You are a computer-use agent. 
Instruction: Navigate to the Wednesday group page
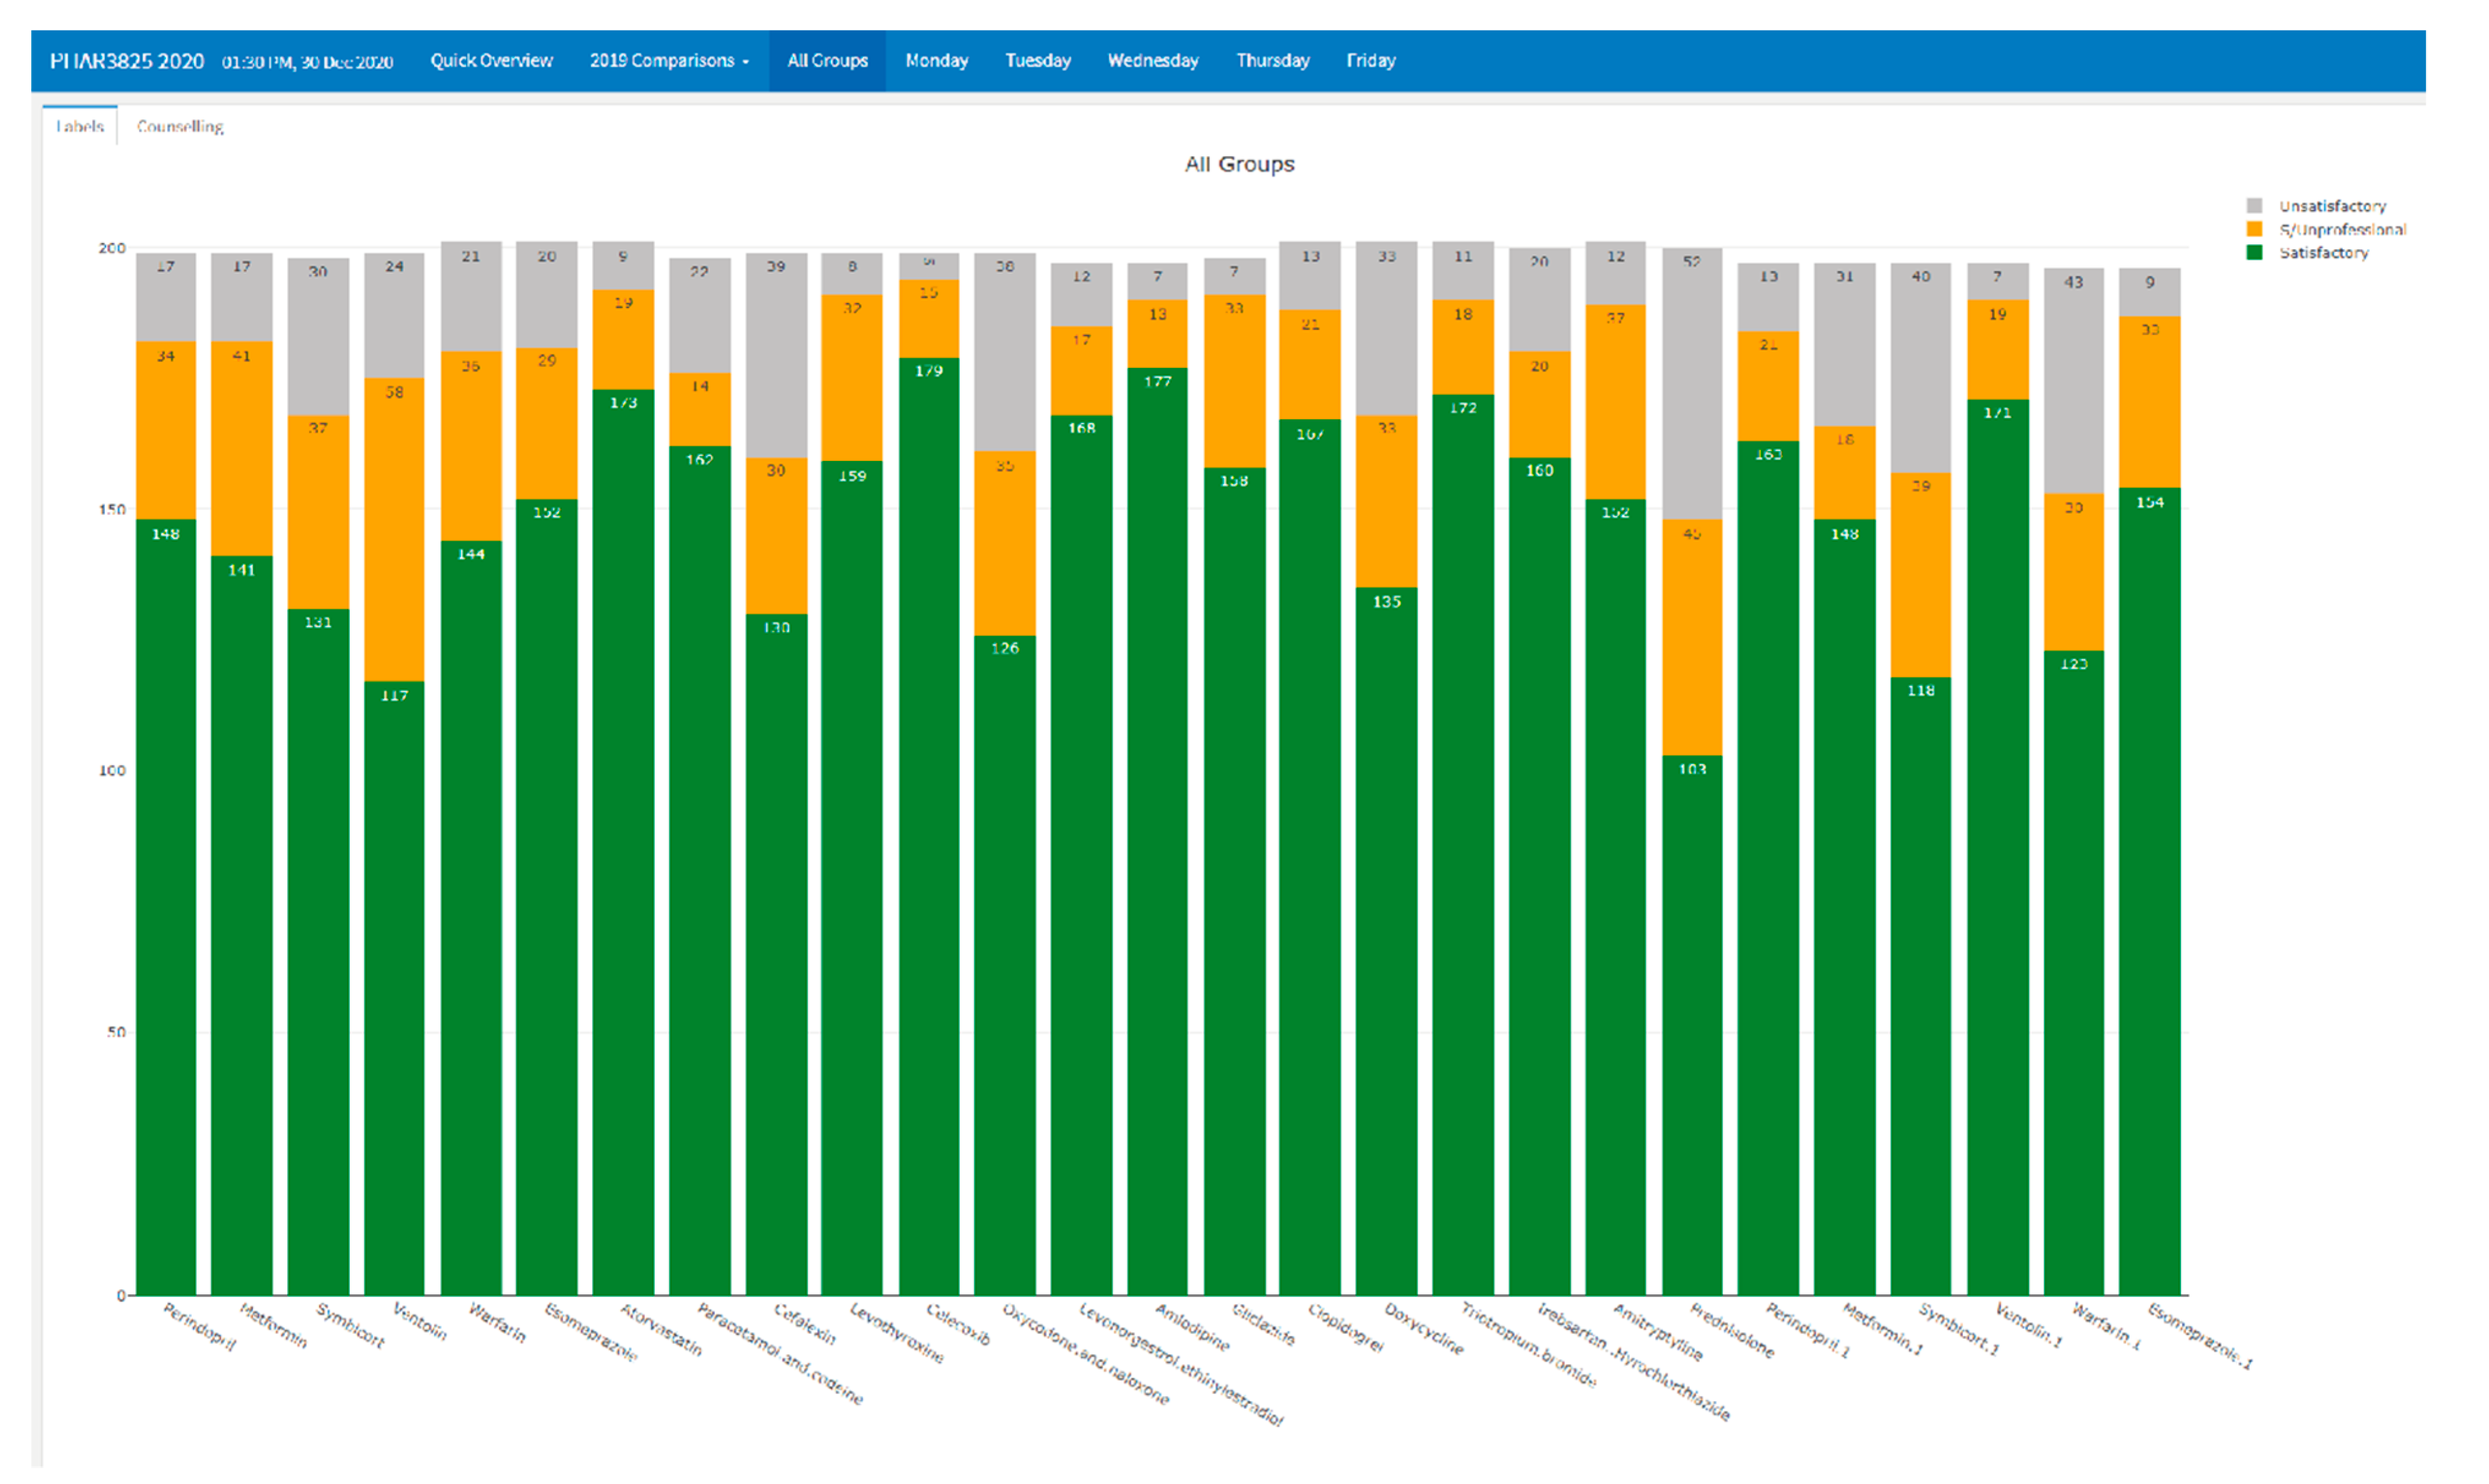1152,61
